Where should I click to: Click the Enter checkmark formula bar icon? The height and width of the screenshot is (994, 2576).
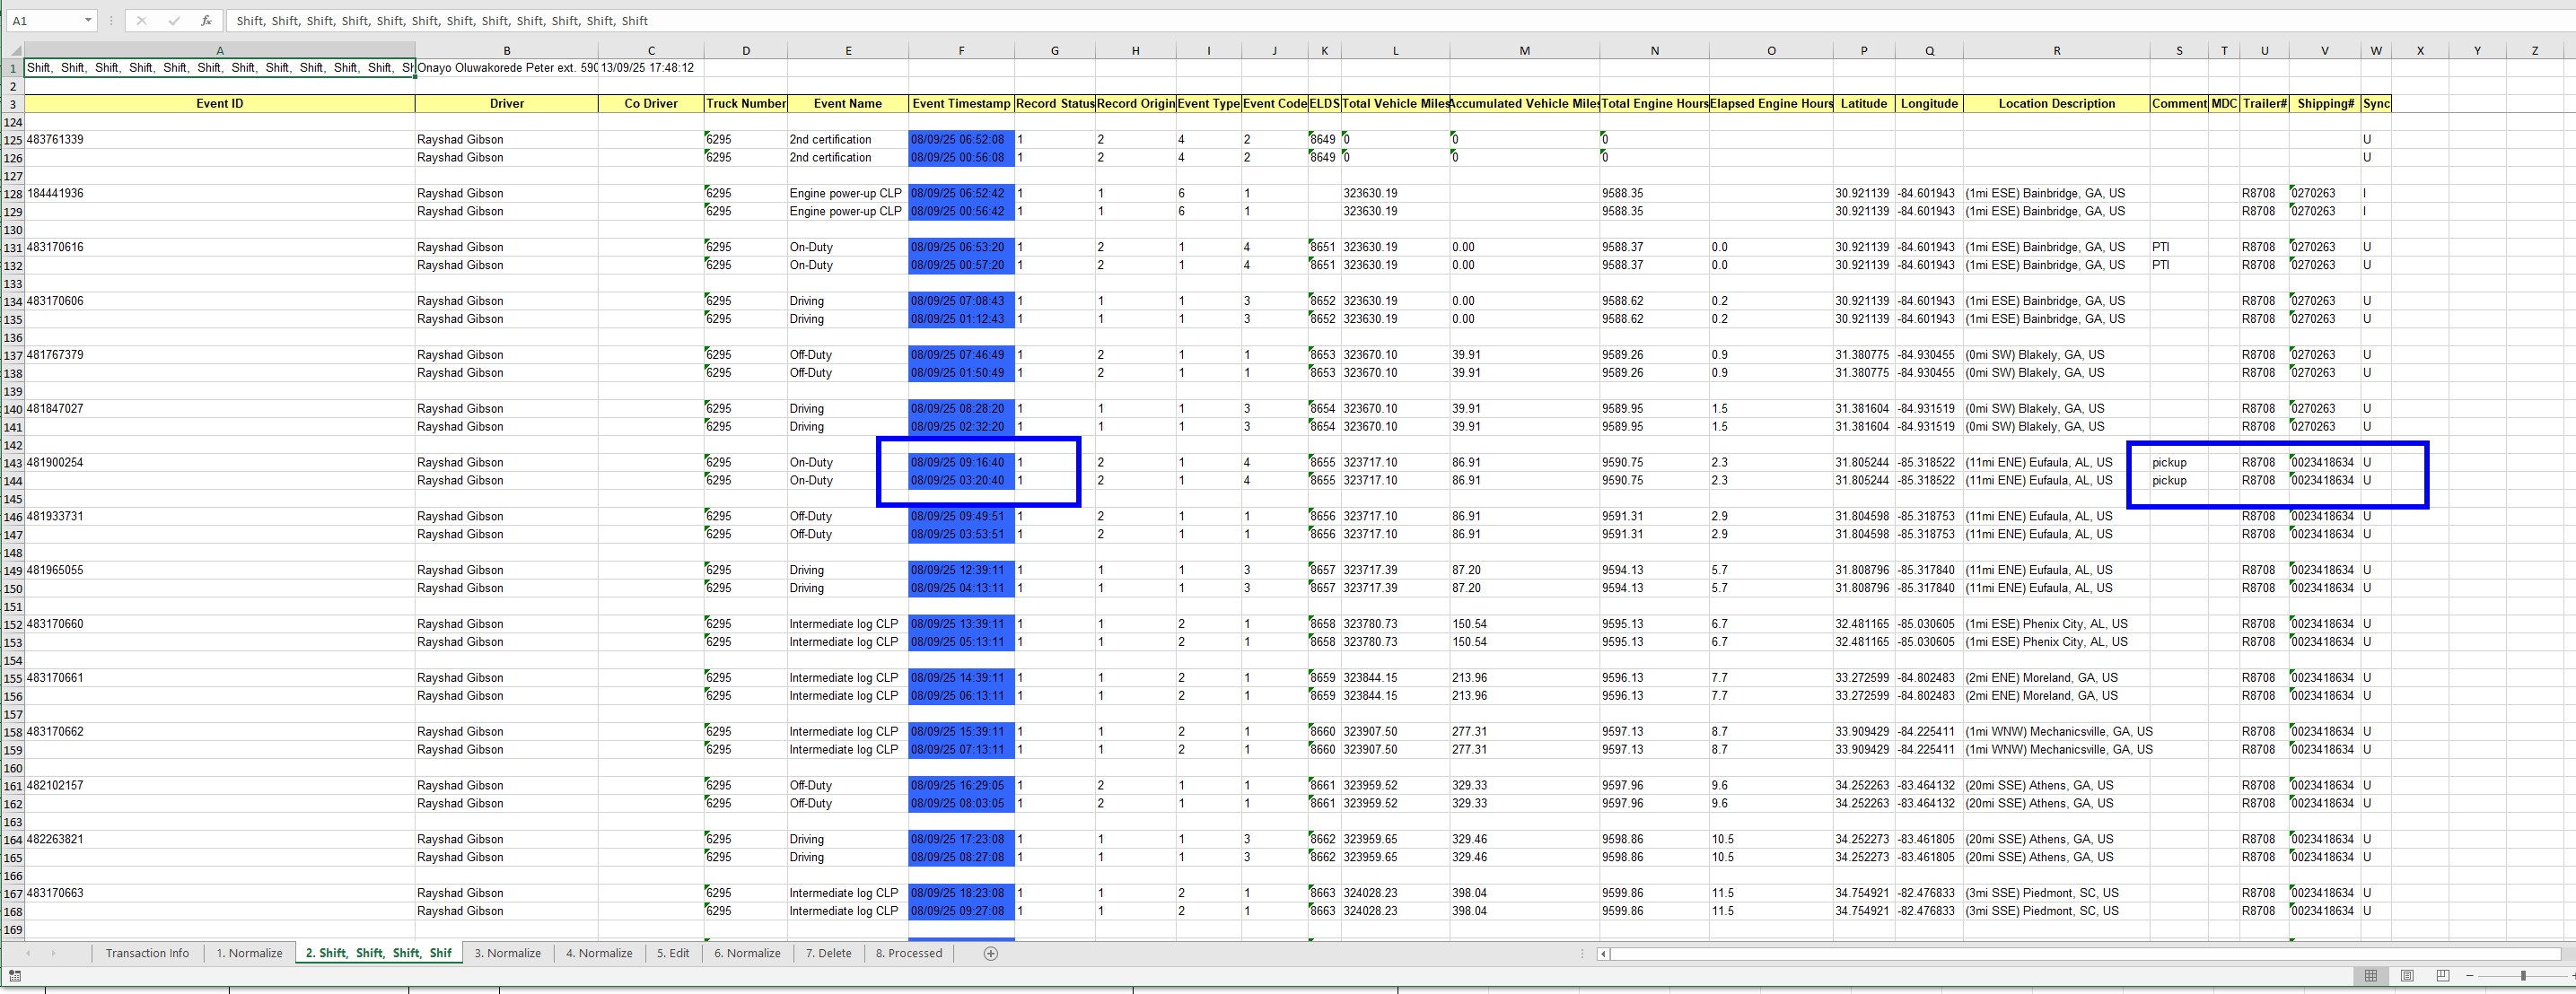click(174, 20)
